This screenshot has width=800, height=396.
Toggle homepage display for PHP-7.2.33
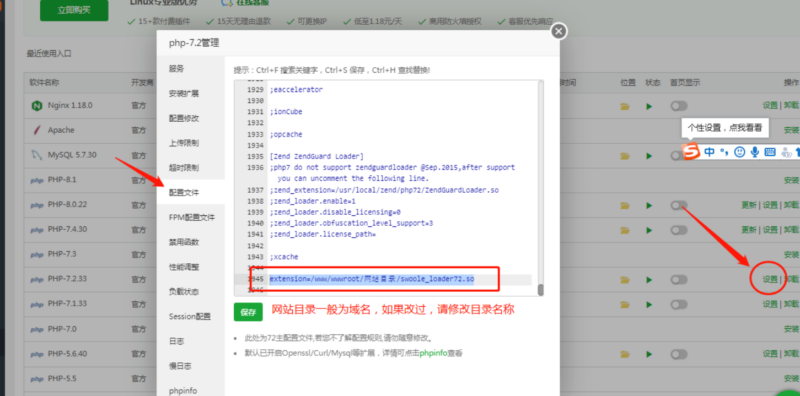tap(679, 280)
